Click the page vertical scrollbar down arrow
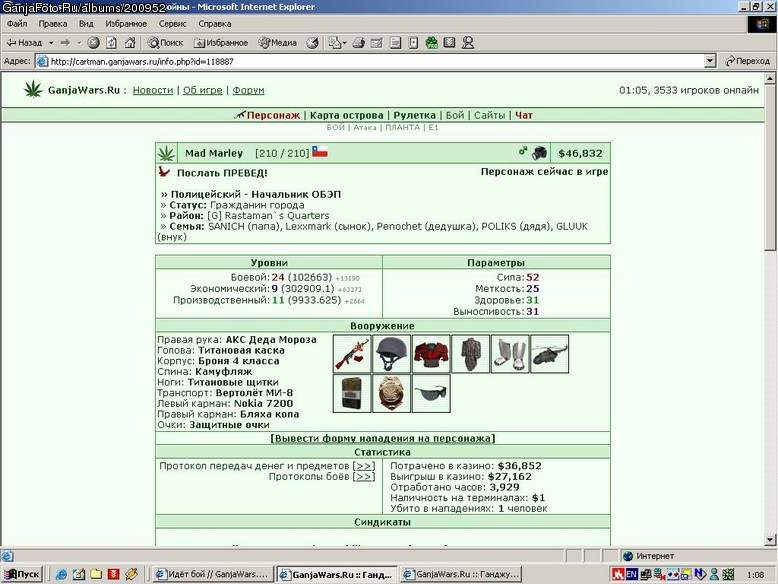Screen dimensions: 778x584 pyautogui.click(x=770, y=540)
